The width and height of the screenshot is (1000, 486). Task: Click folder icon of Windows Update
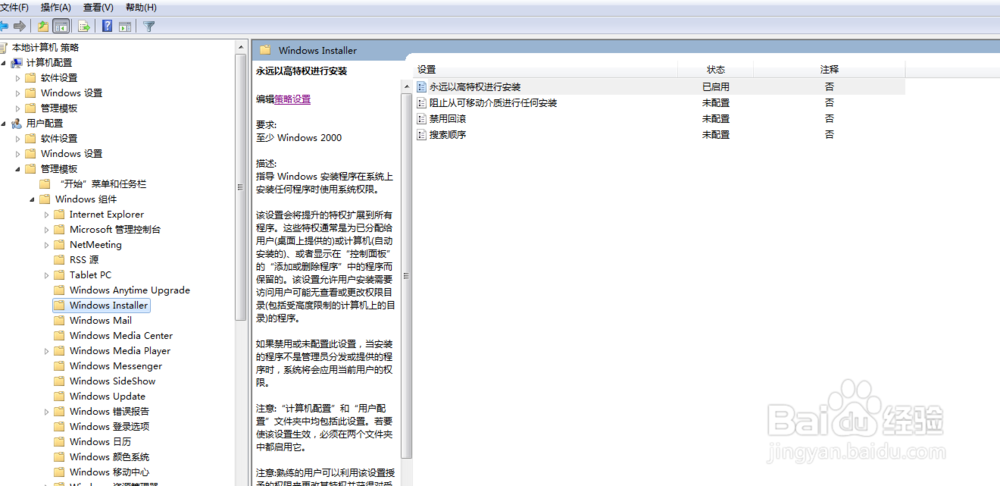[x=59, y=396]
